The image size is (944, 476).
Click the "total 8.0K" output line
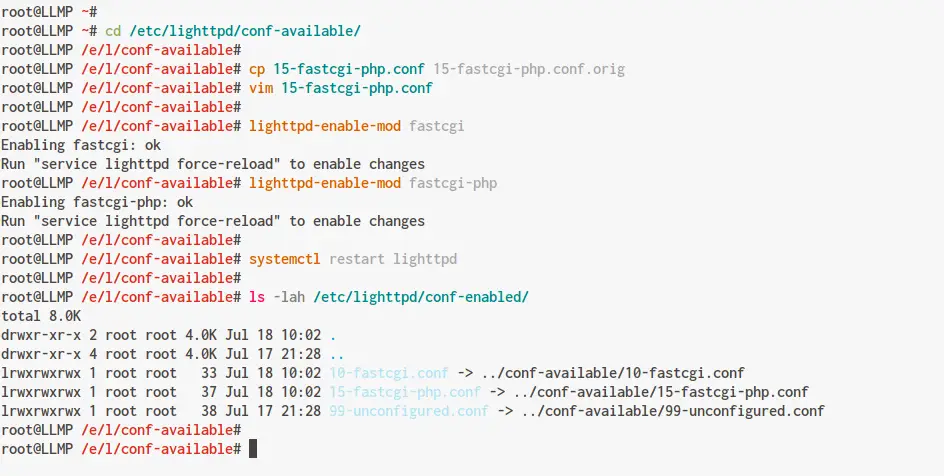tap(40, 316)
